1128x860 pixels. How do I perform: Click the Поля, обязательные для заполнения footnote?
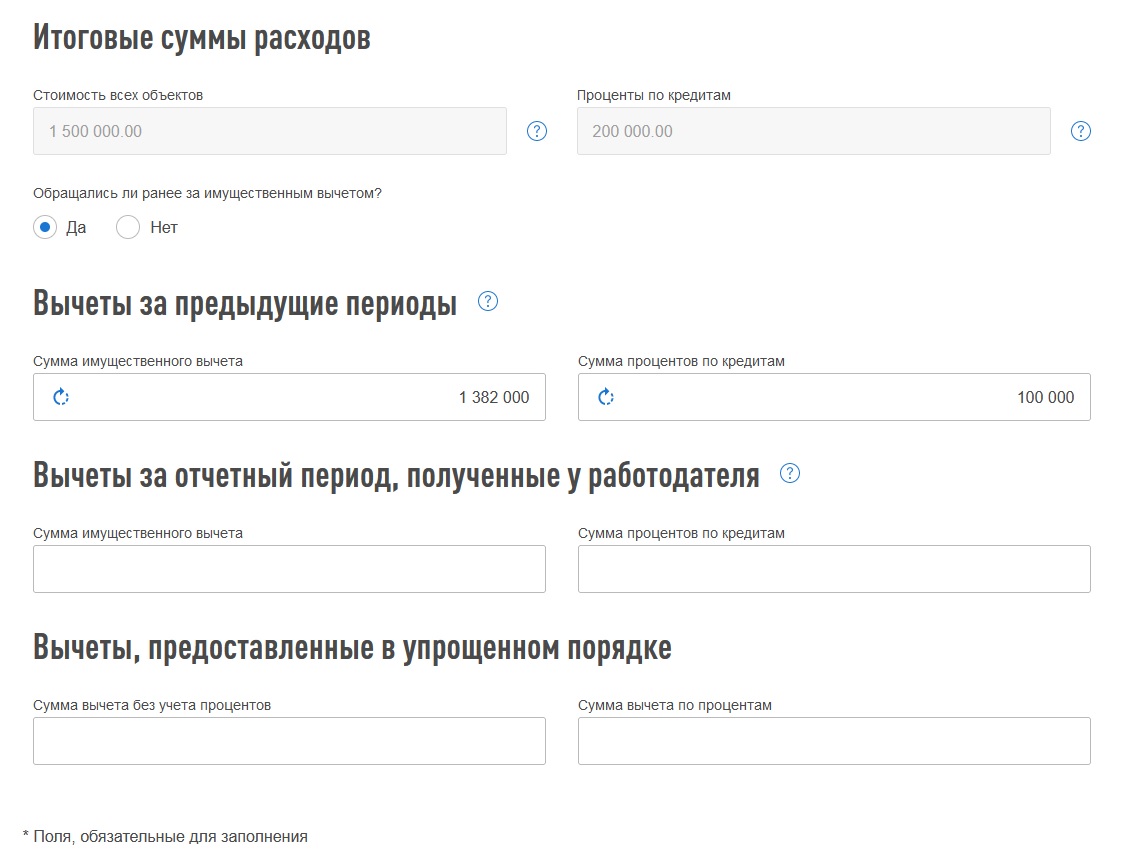click(x=165, y=836)
